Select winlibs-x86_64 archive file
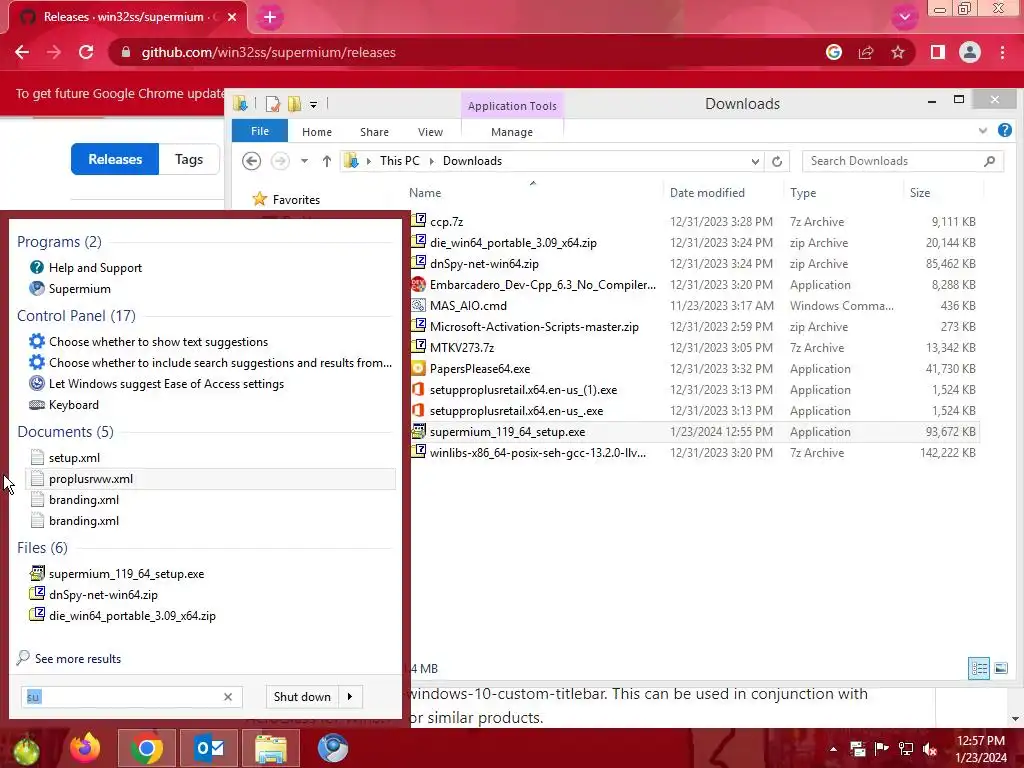 537,453
